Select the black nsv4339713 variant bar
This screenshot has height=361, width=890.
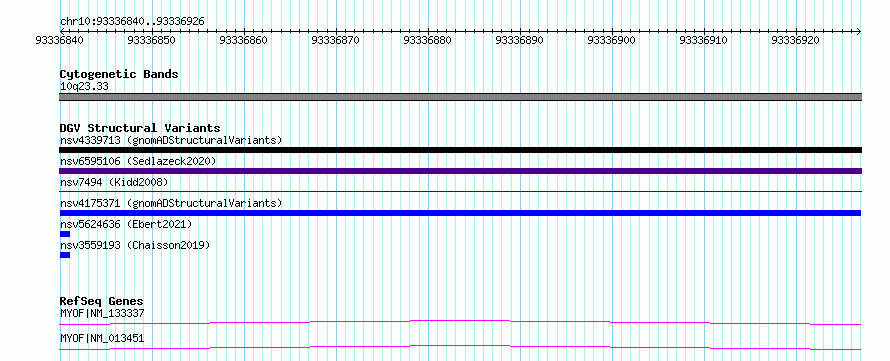point(460,150)
